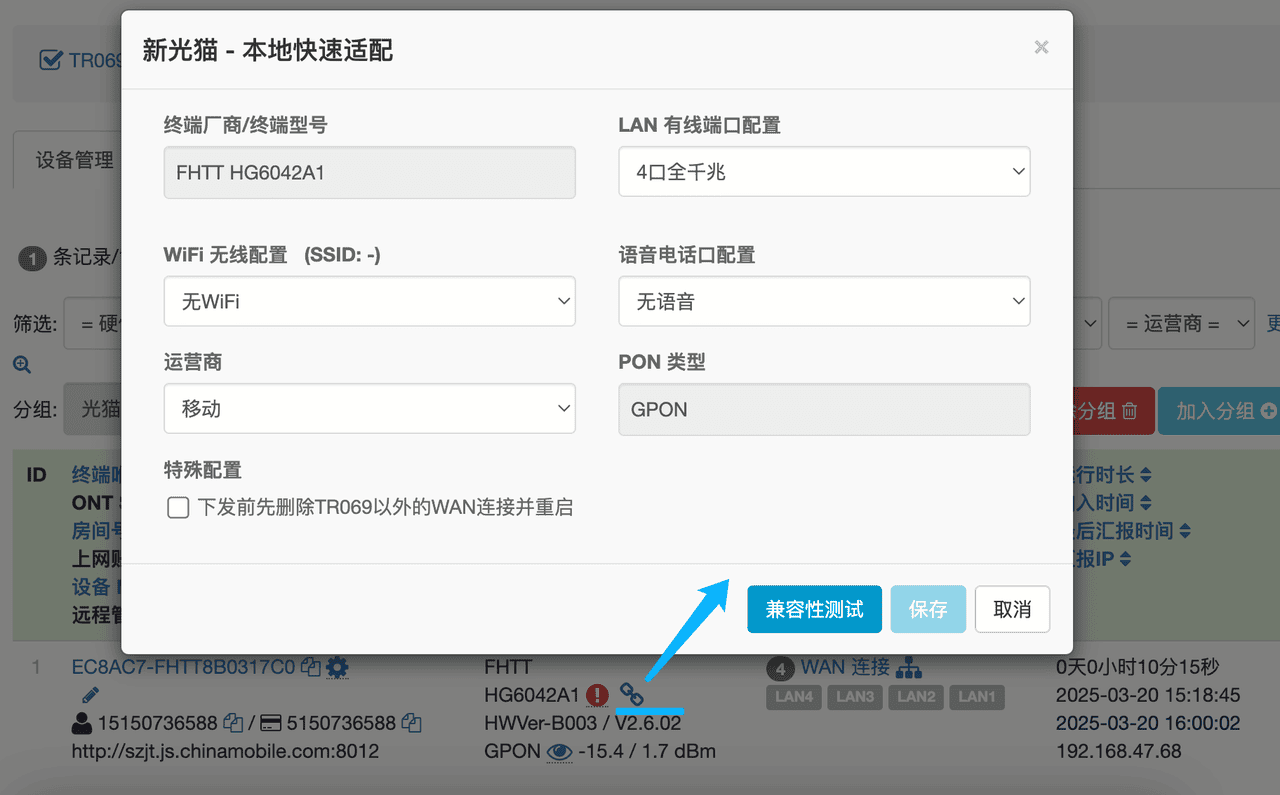Click the red warning icon beside HG6042A1
The image size is (1280, 795).
[598, 694]
